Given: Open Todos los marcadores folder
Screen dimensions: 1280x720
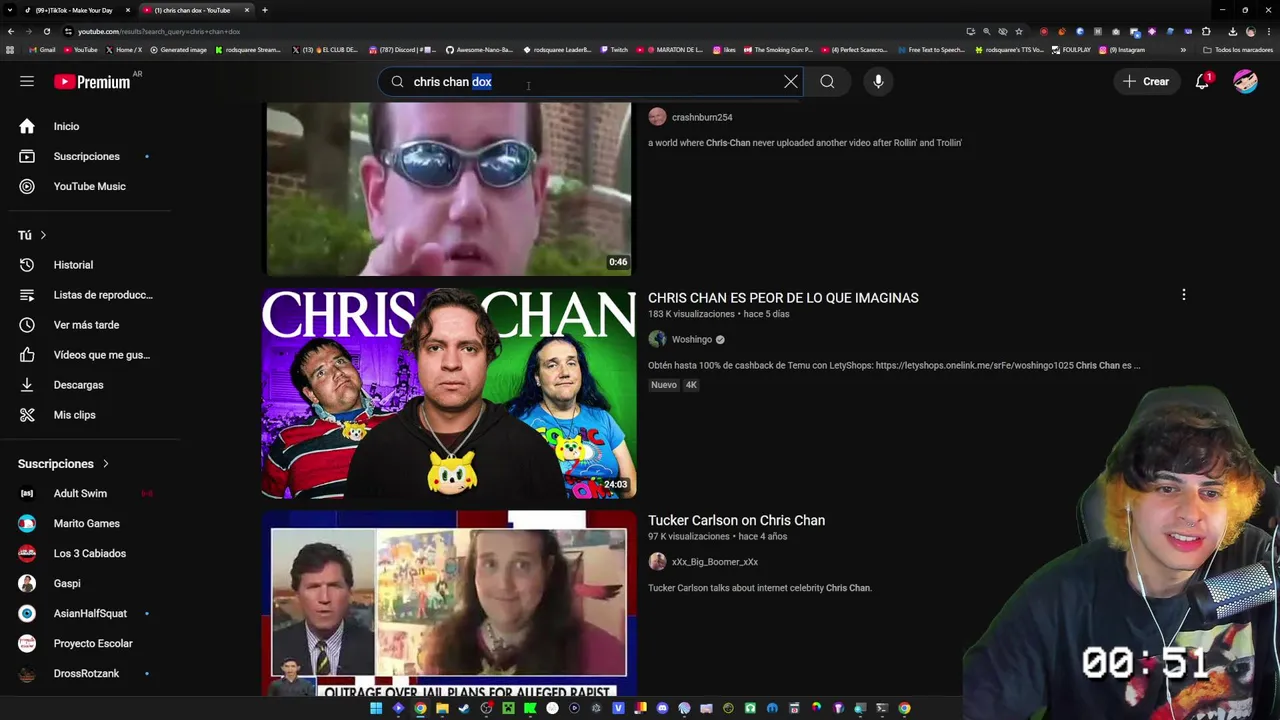Looking at the screenshot, I should pos(1238,50).
